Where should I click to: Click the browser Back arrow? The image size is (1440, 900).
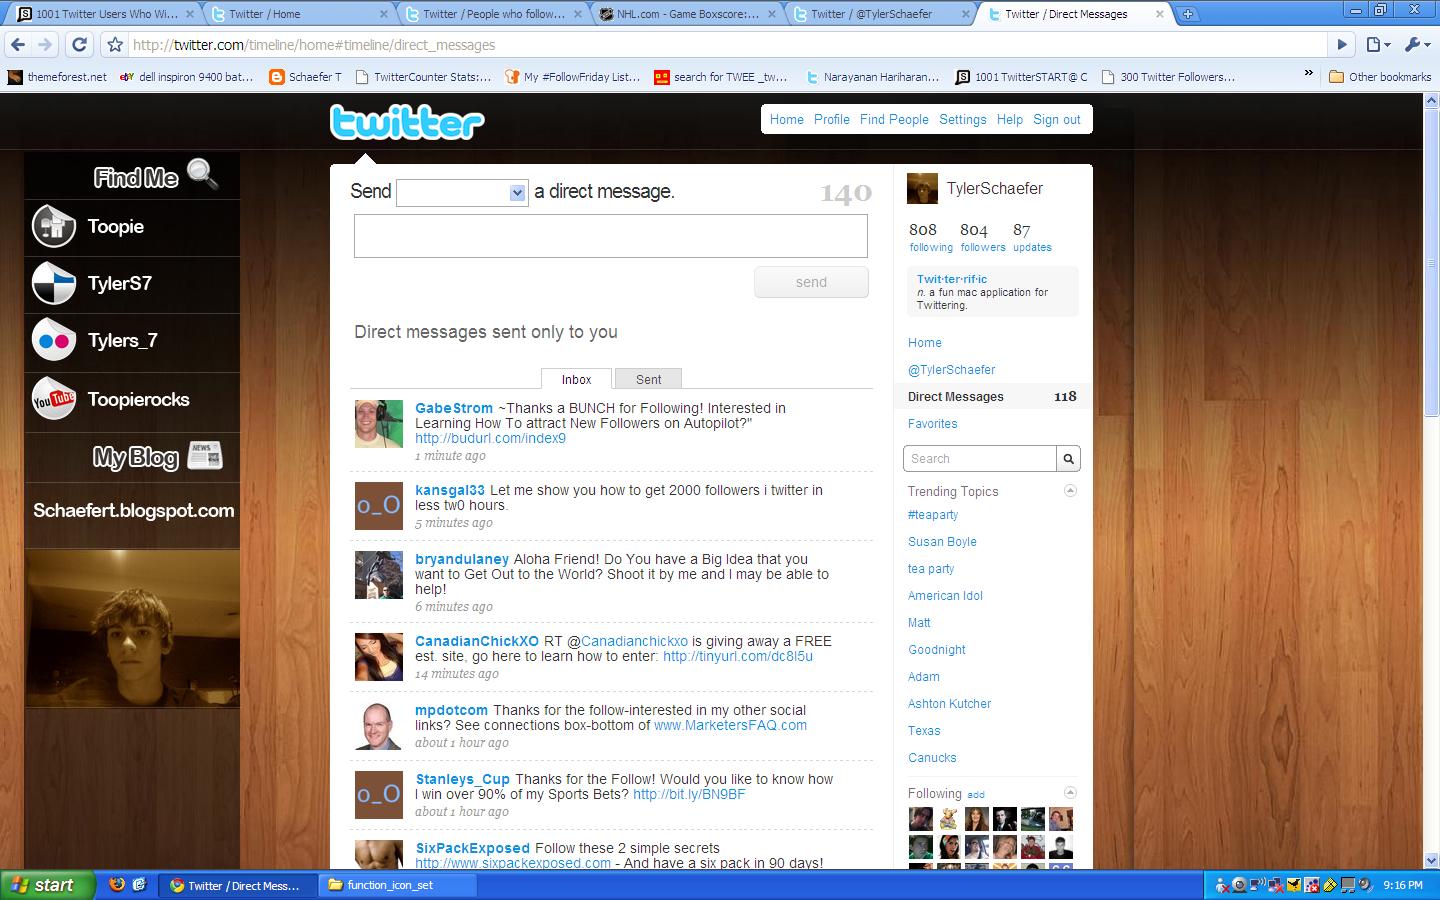click(18, 45)
